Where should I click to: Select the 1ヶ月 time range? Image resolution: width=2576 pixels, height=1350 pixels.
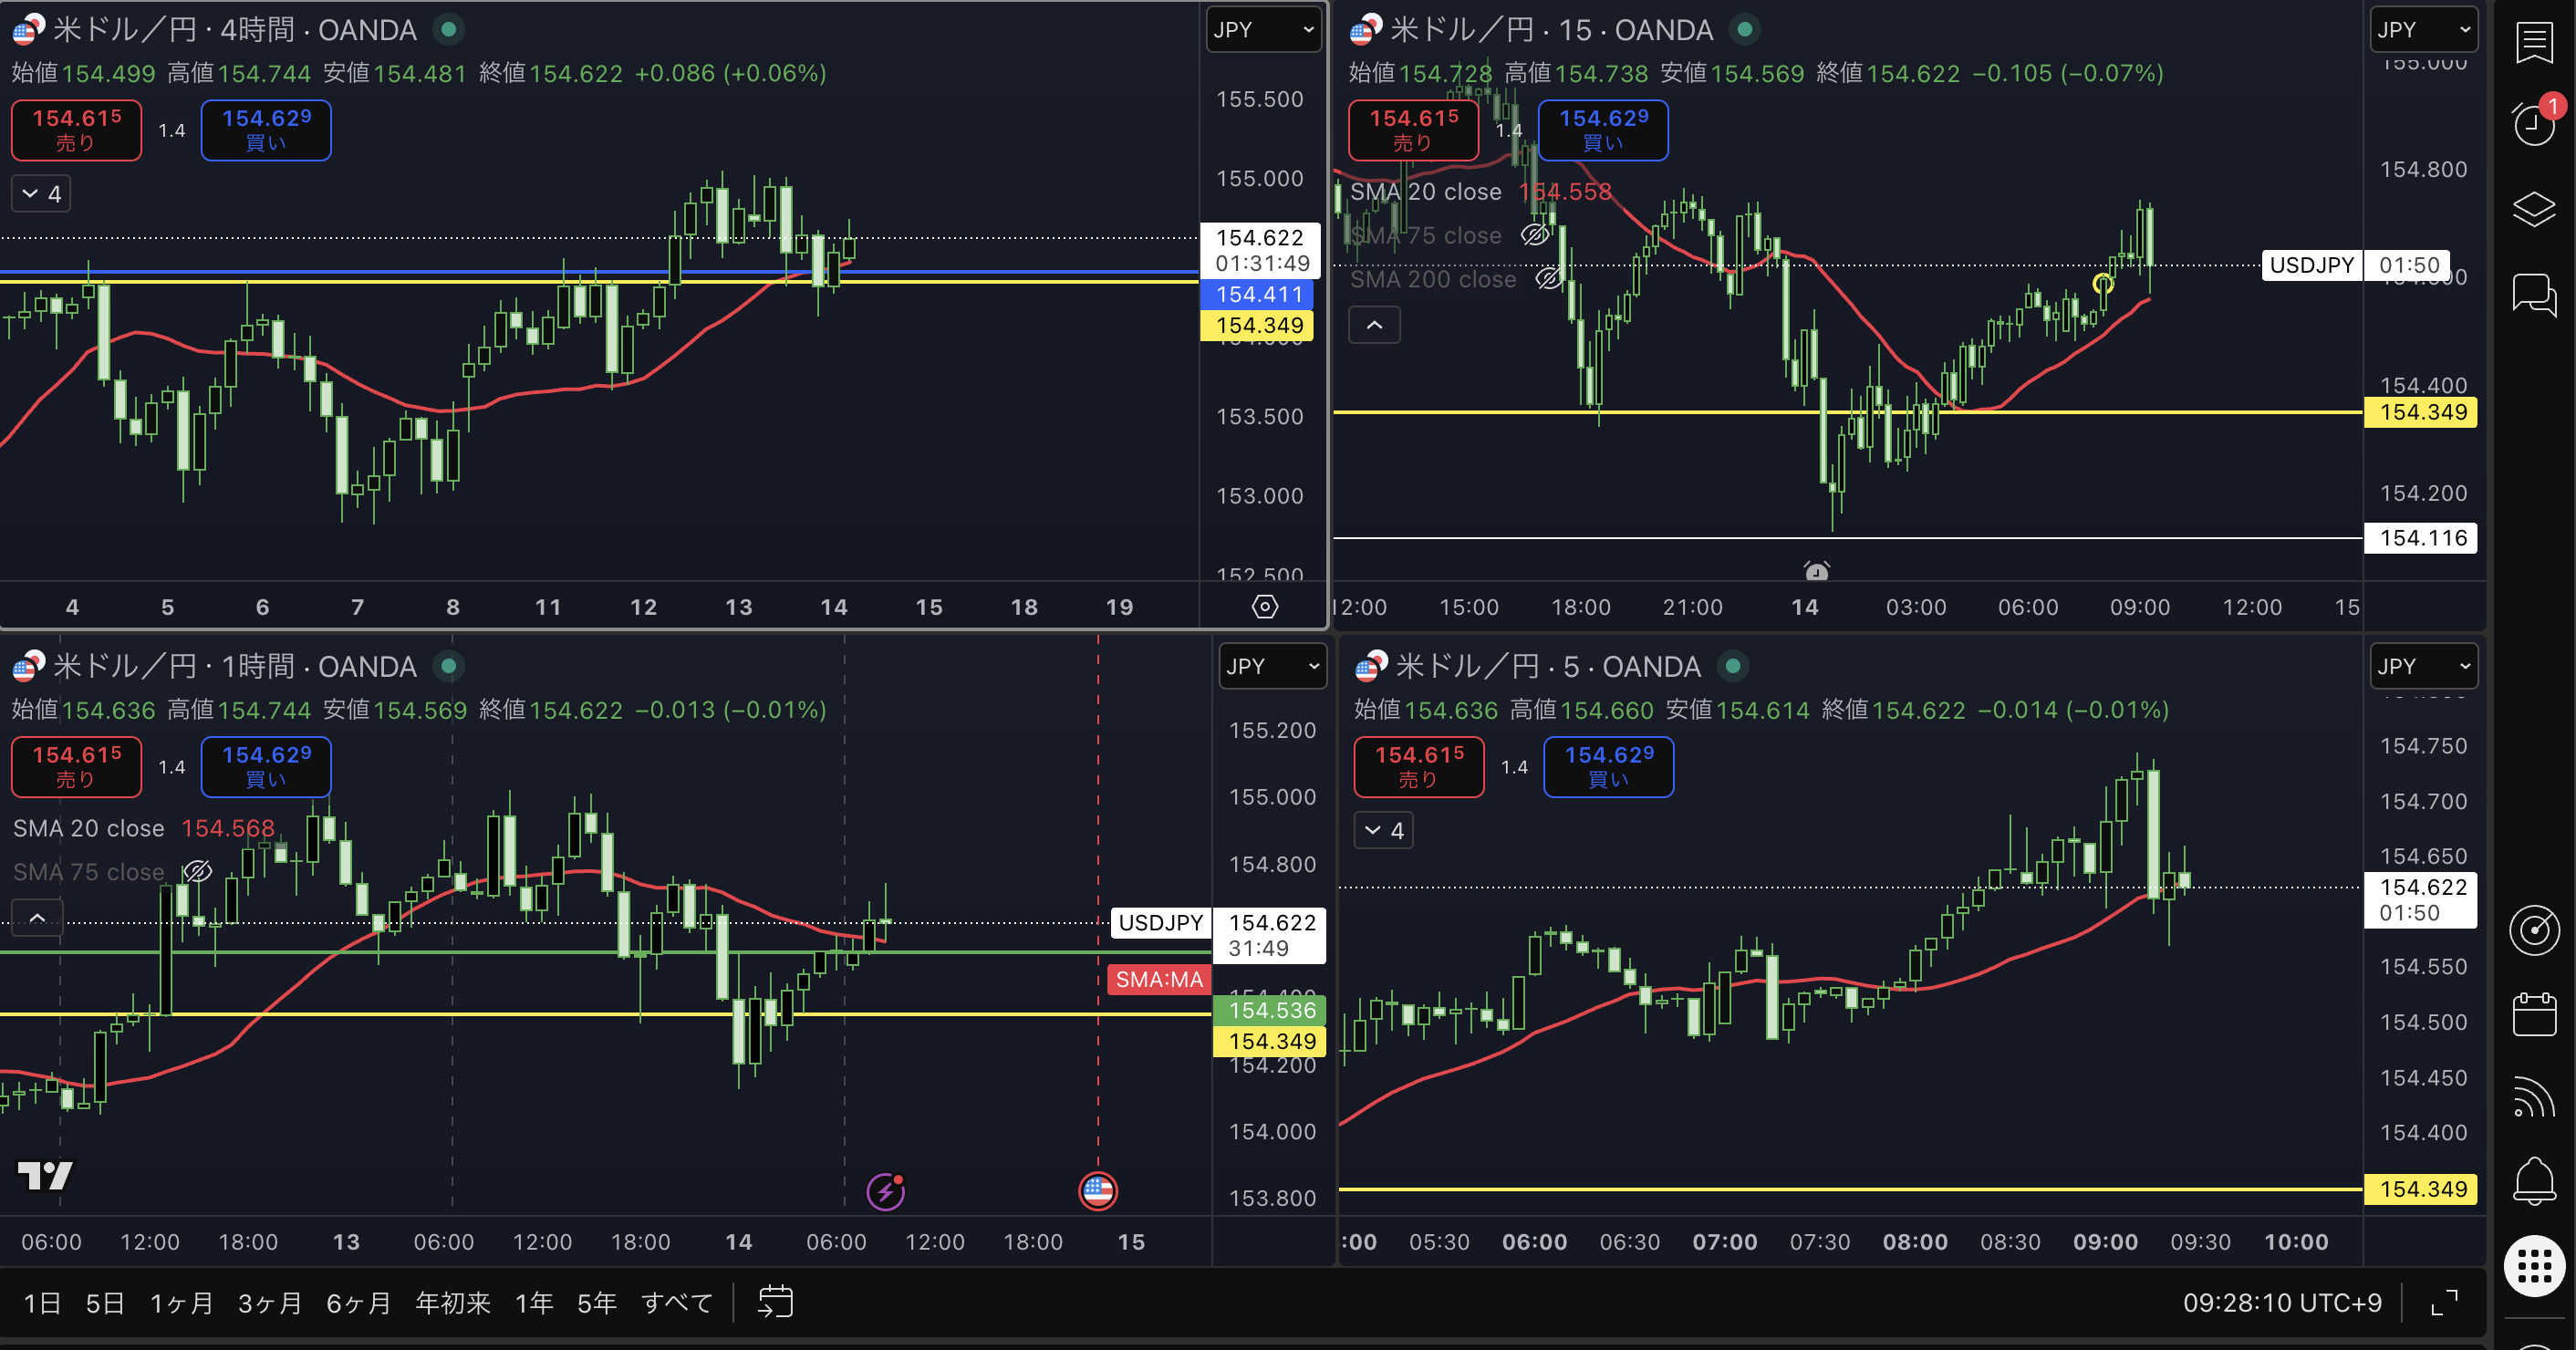(181, 1302)
